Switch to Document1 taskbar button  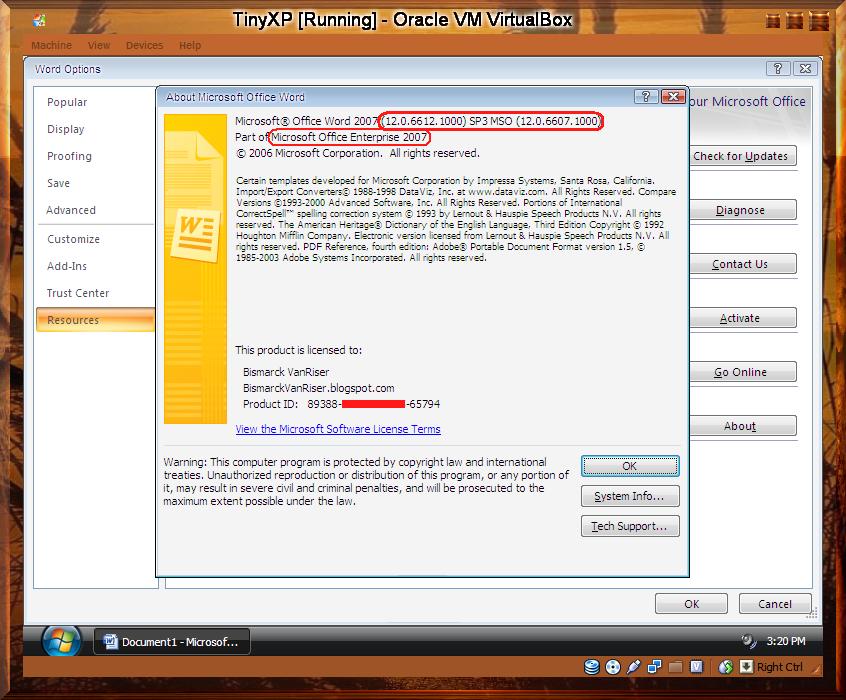pos(172,641)
